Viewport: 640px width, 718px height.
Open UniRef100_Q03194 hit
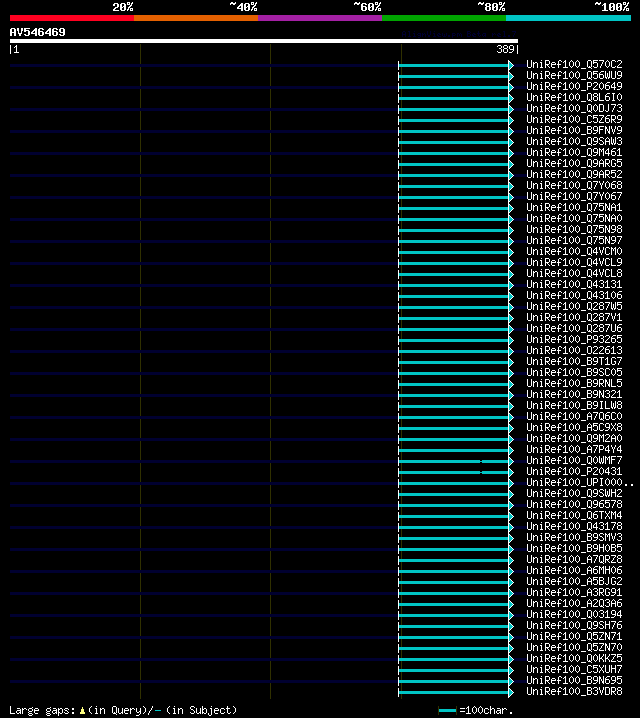(x=574, y=614)
